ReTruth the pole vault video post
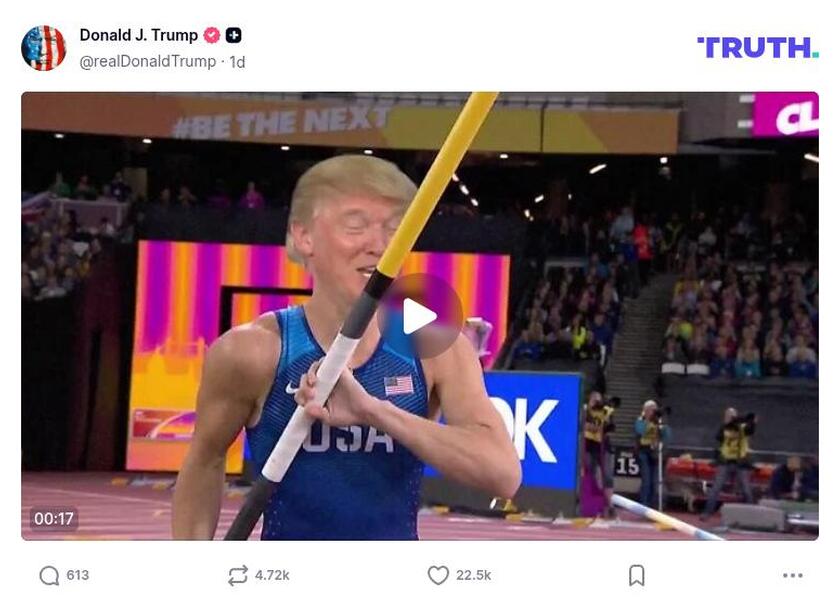Screen dimensions: 840x615 pyautogui.click(x=237, y=574)
